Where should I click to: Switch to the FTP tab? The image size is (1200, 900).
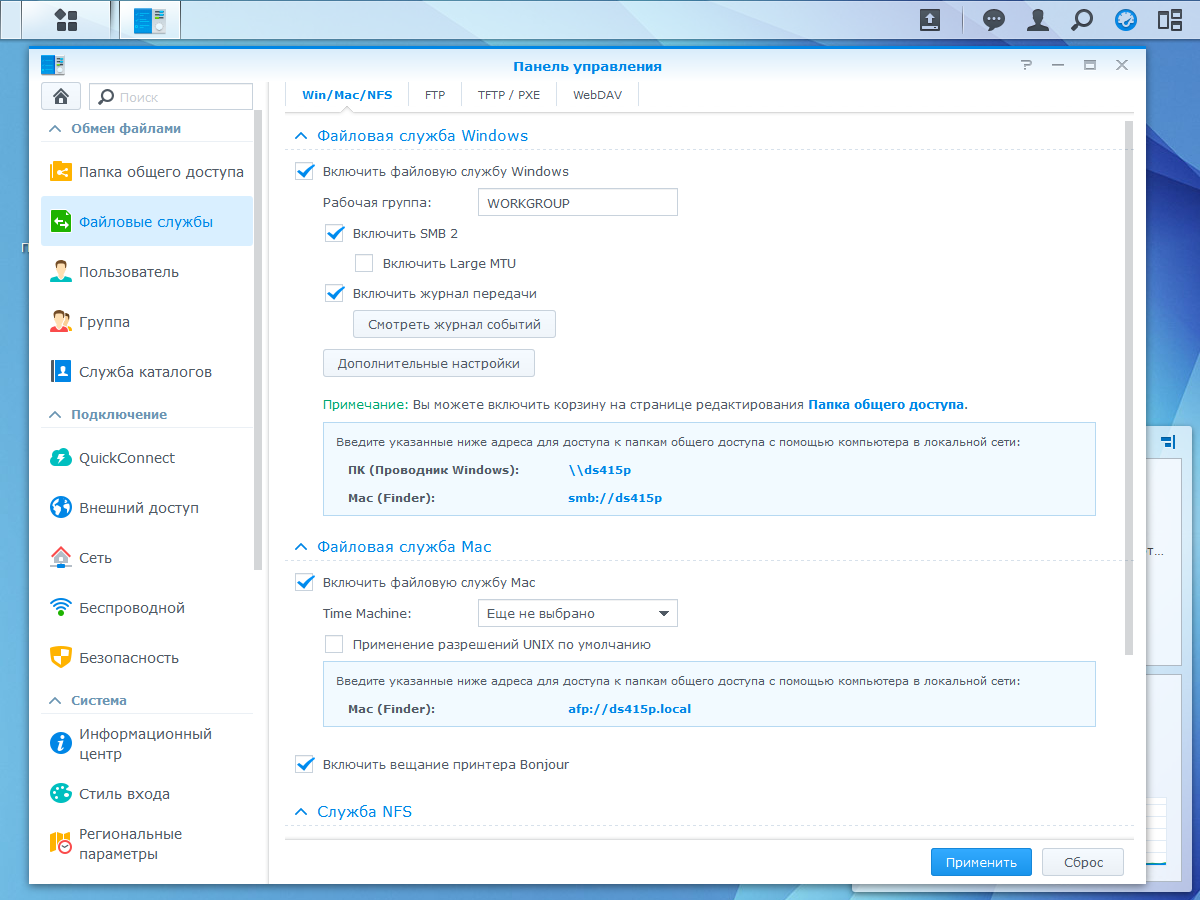[x=435, y=95]
